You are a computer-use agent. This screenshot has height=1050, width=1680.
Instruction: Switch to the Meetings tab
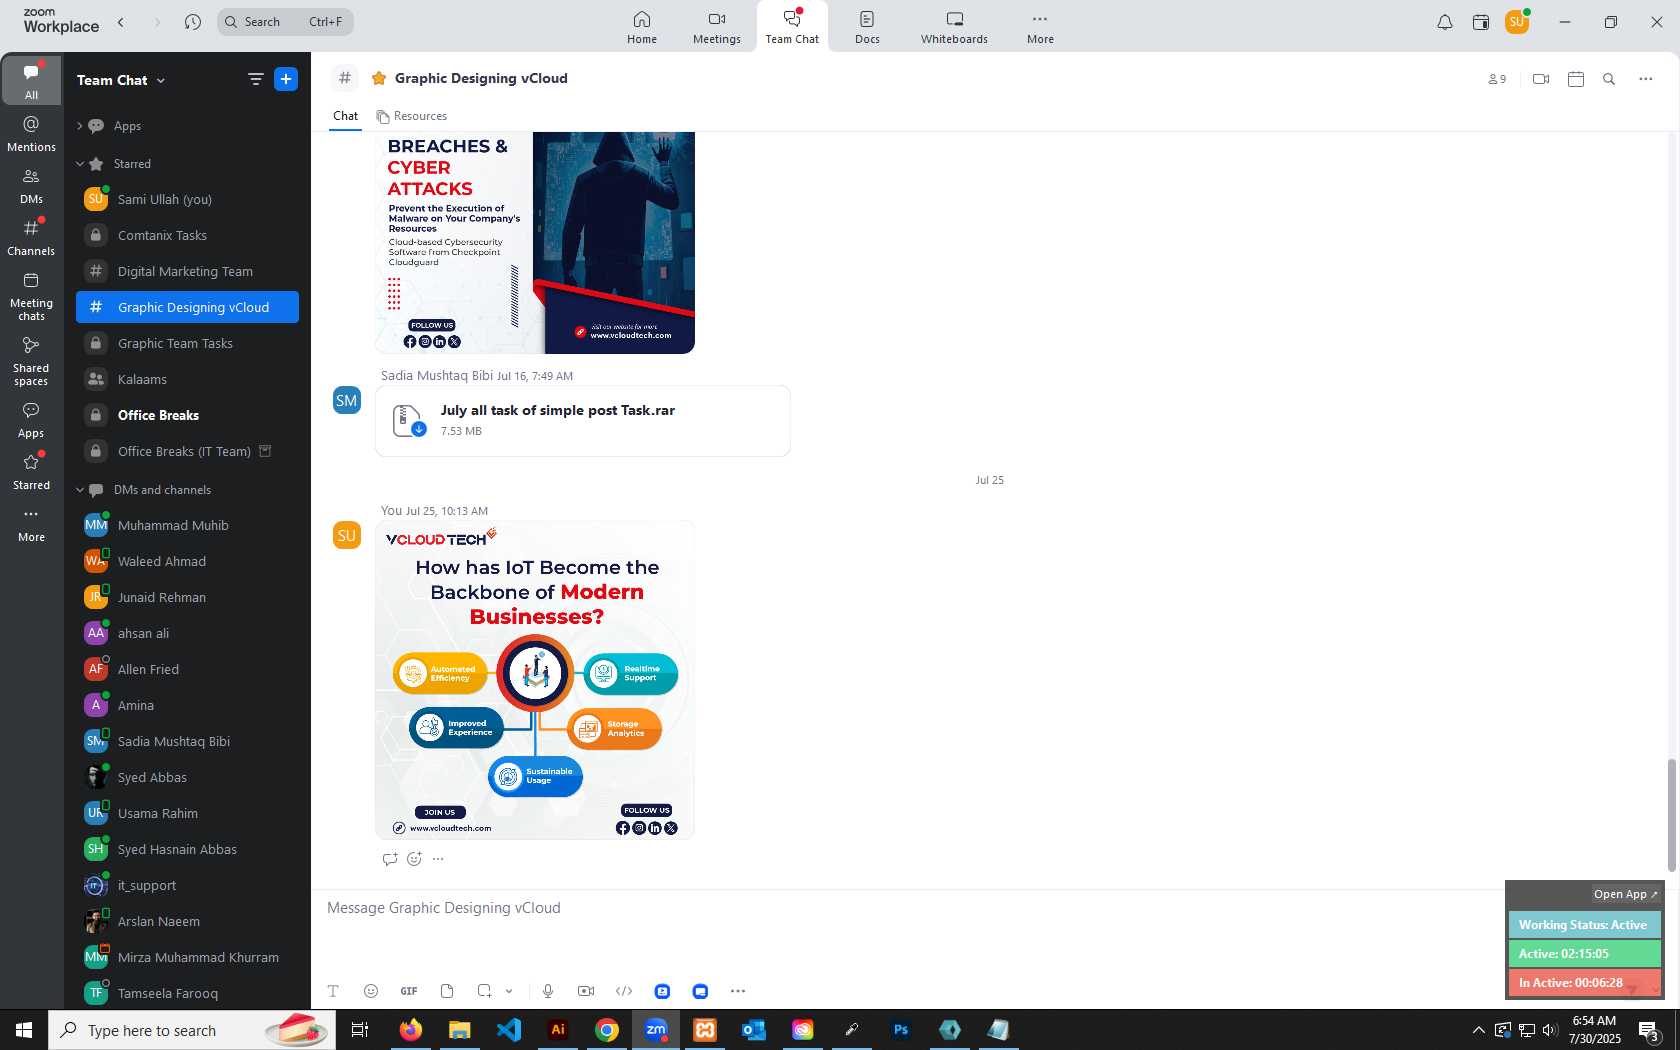(x=717, y=27)
